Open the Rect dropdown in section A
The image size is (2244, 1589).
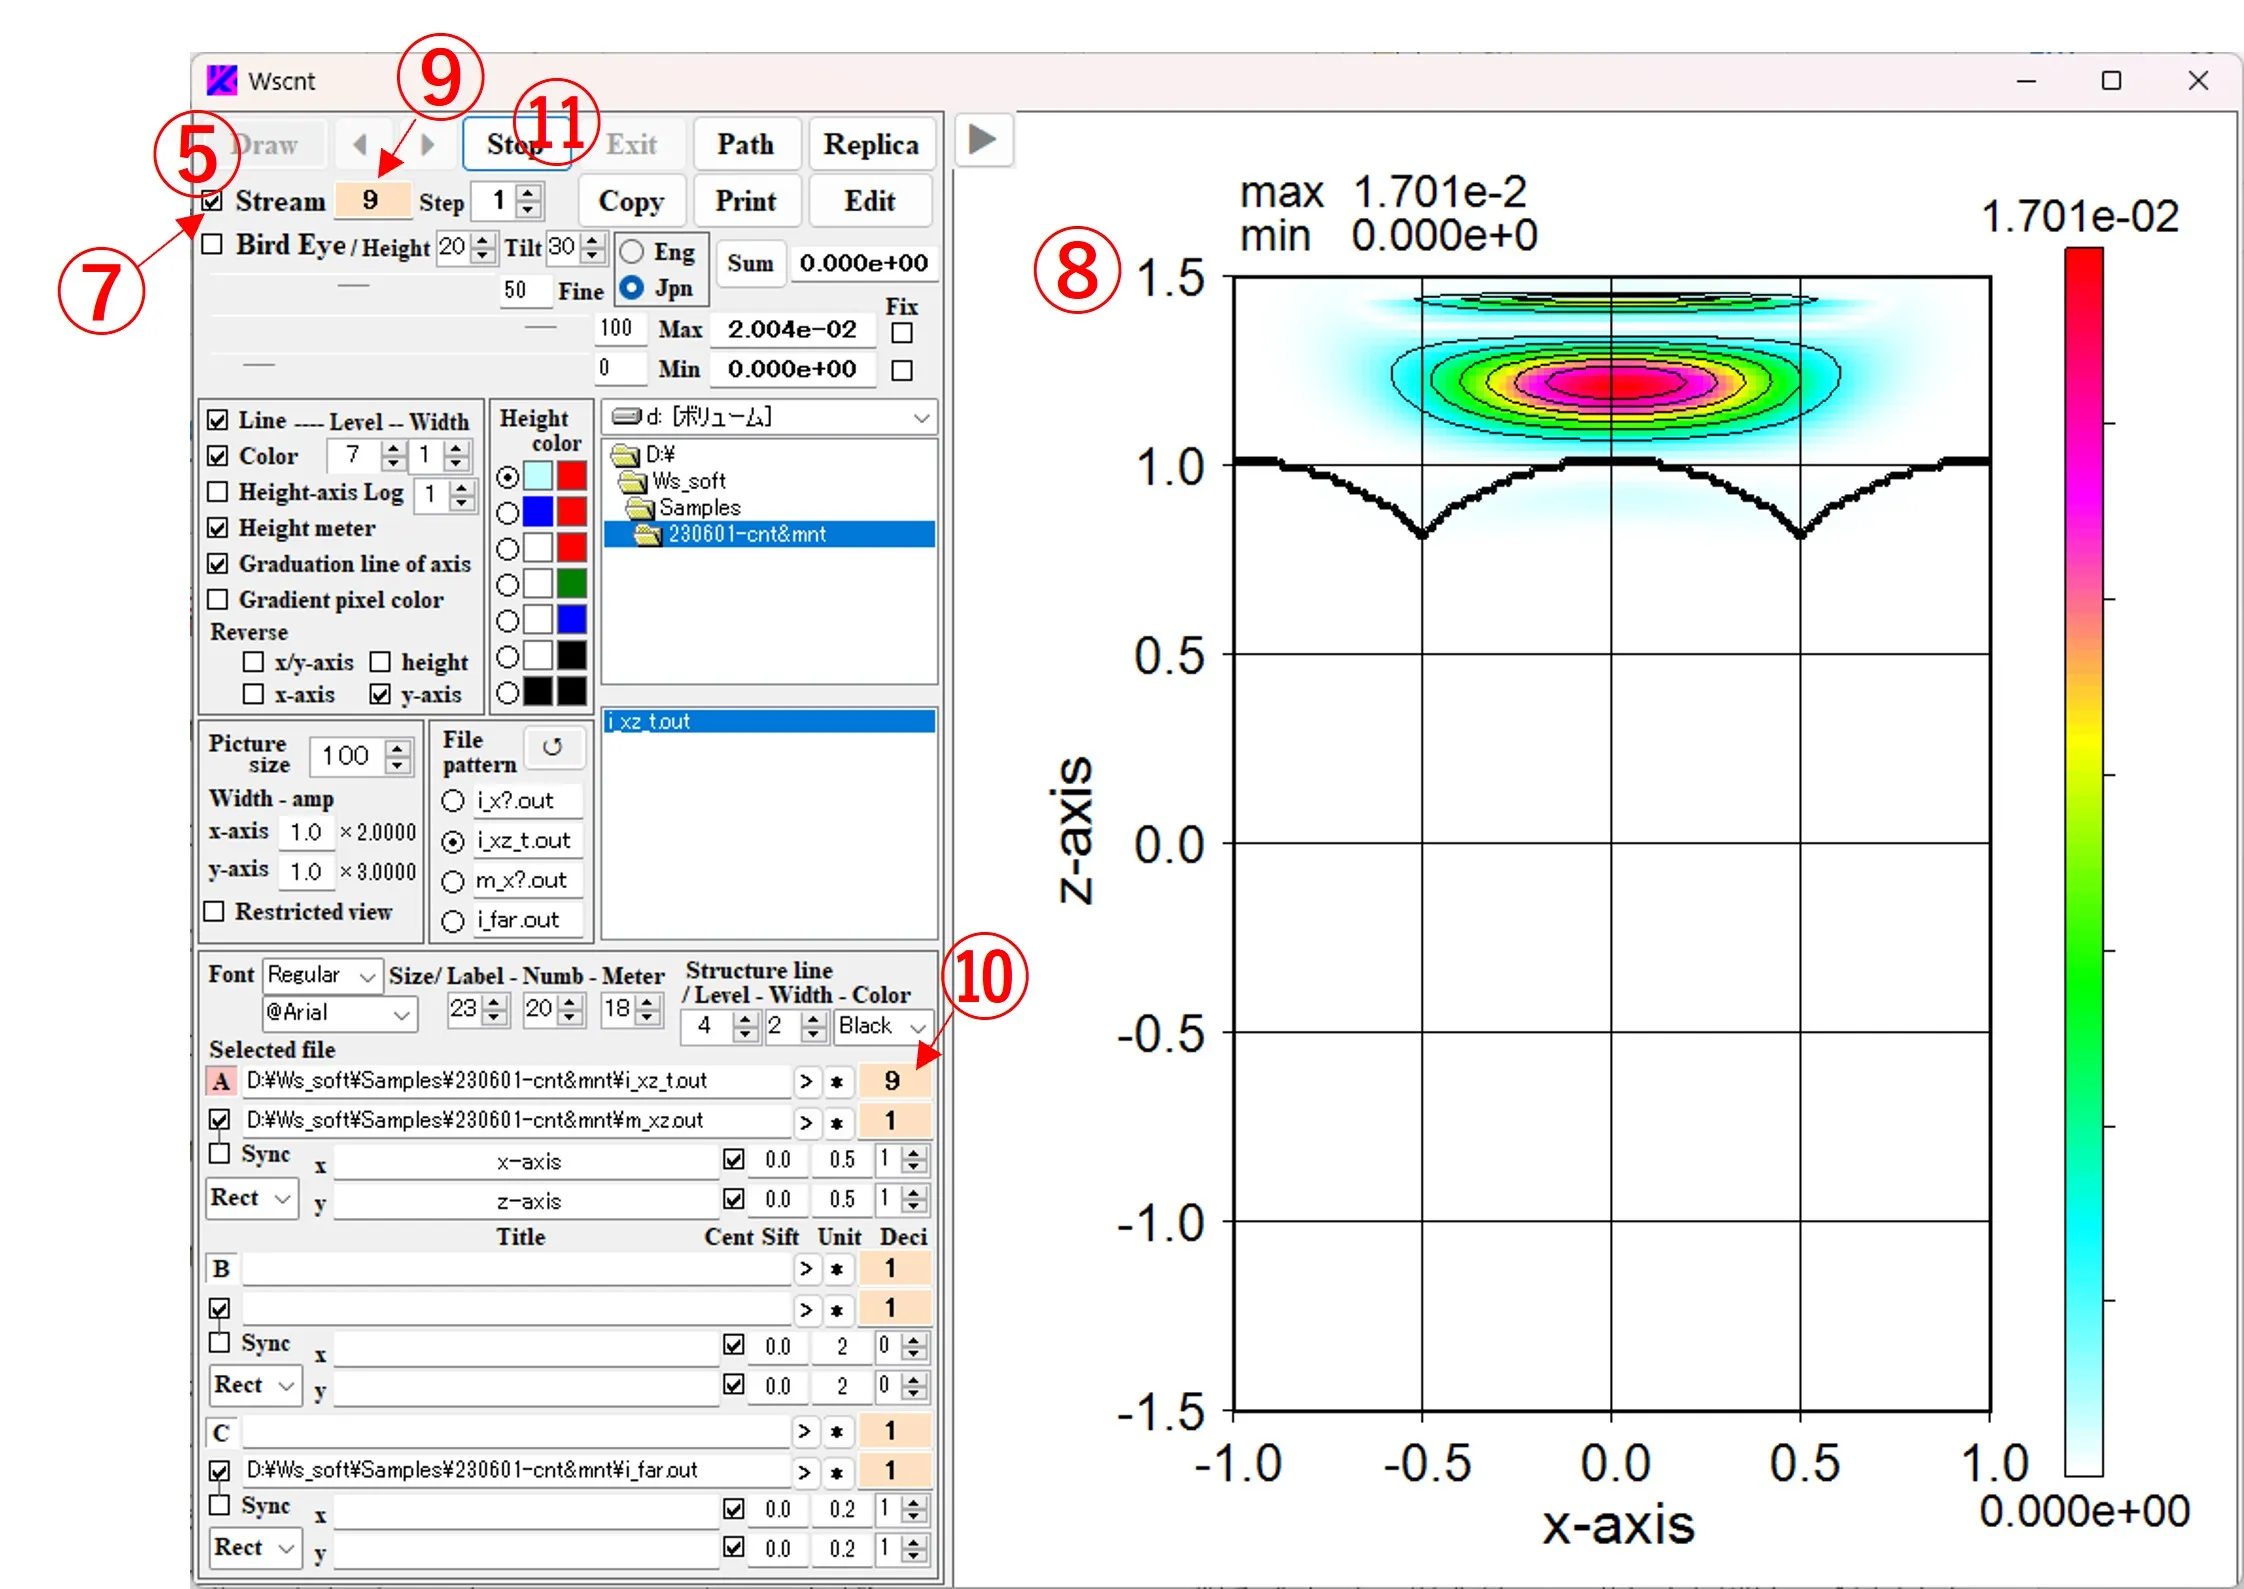[253, 1198]
